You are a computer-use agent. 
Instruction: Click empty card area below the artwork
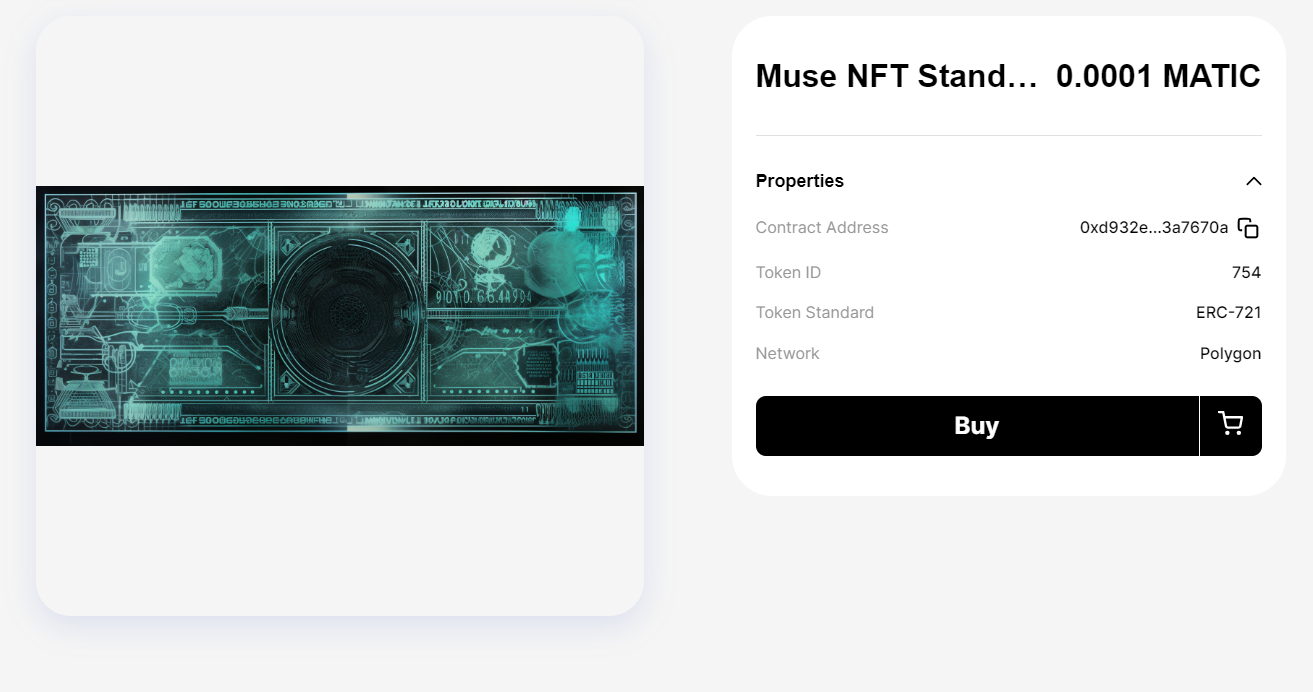340,530
